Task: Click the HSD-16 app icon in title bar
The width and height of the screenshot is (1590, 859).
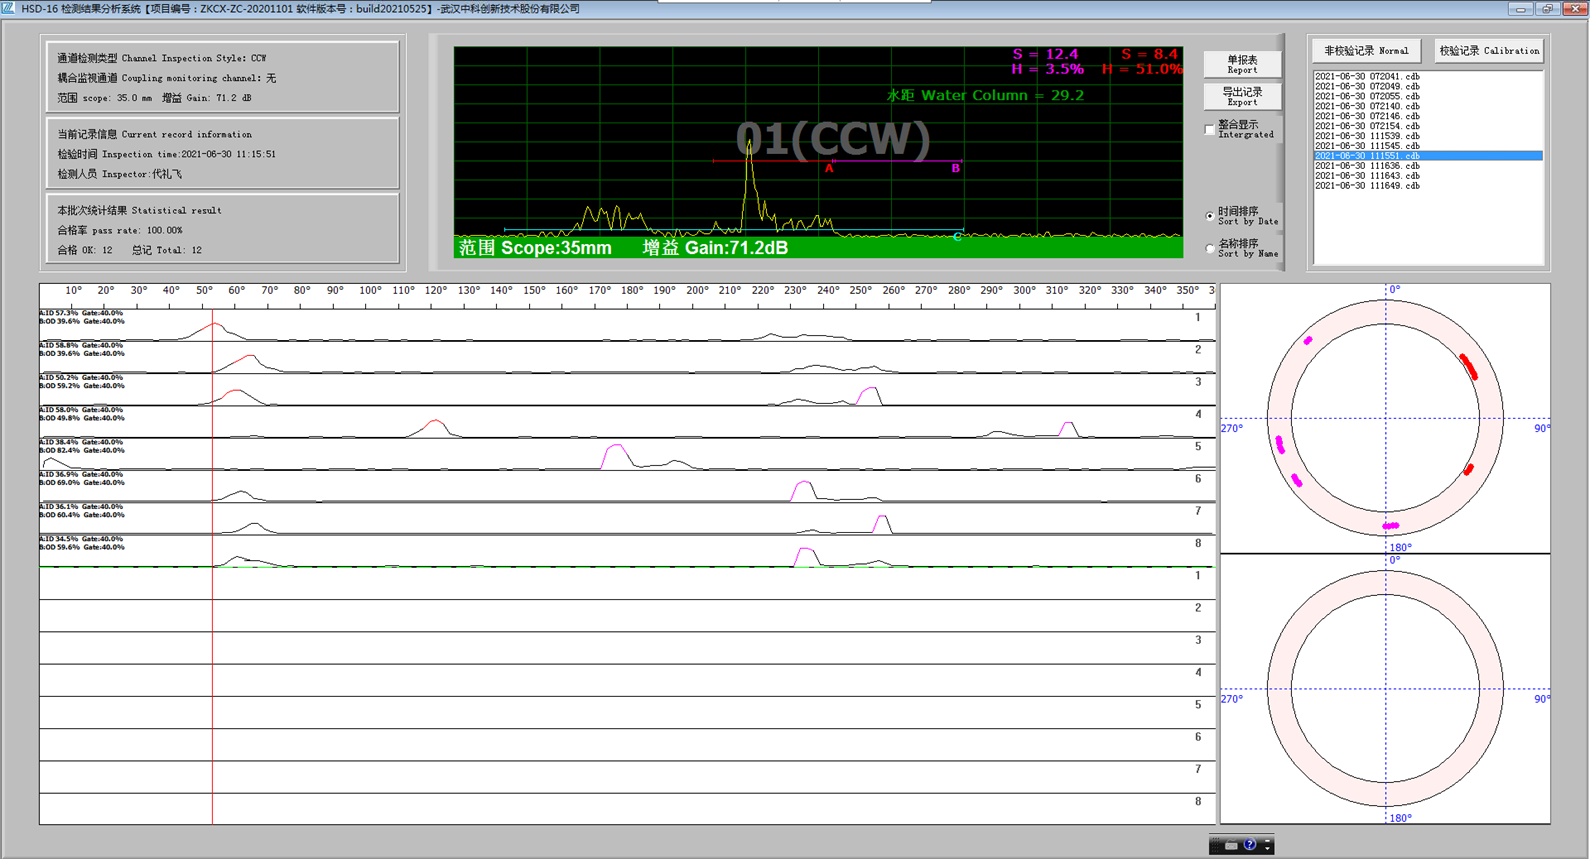Action: [x=9, y=9]
